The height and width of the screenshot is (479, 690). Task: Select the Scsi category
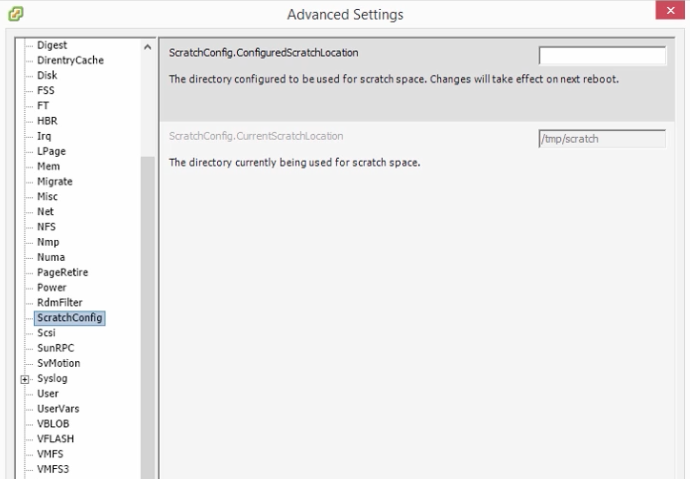click(x=46, y=333)
